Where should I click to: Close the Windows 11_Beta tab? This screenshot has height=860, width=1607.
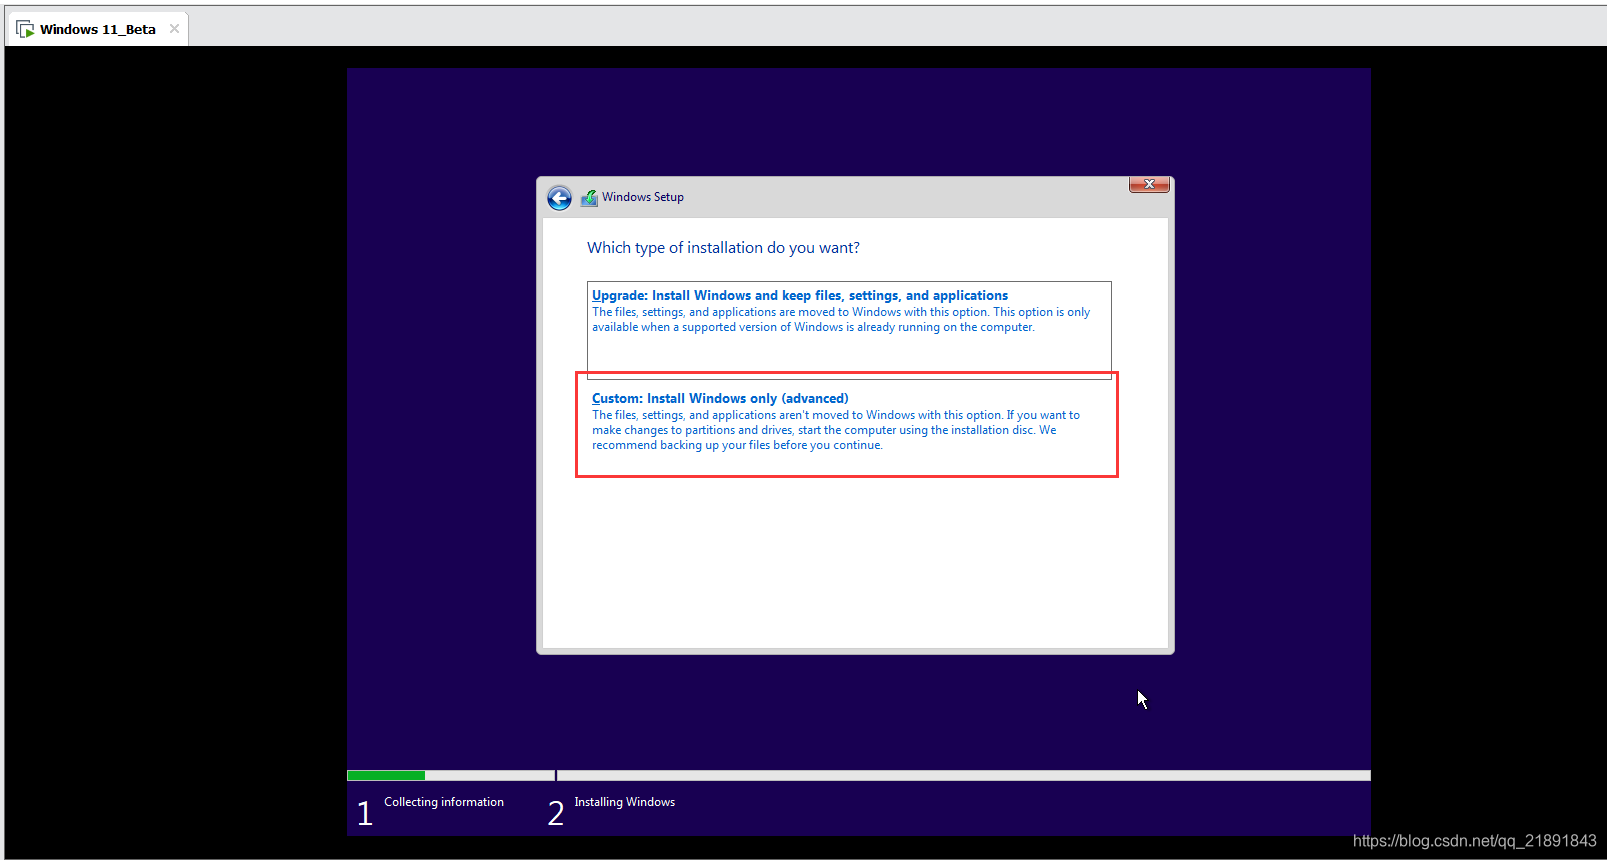point(175,29)
